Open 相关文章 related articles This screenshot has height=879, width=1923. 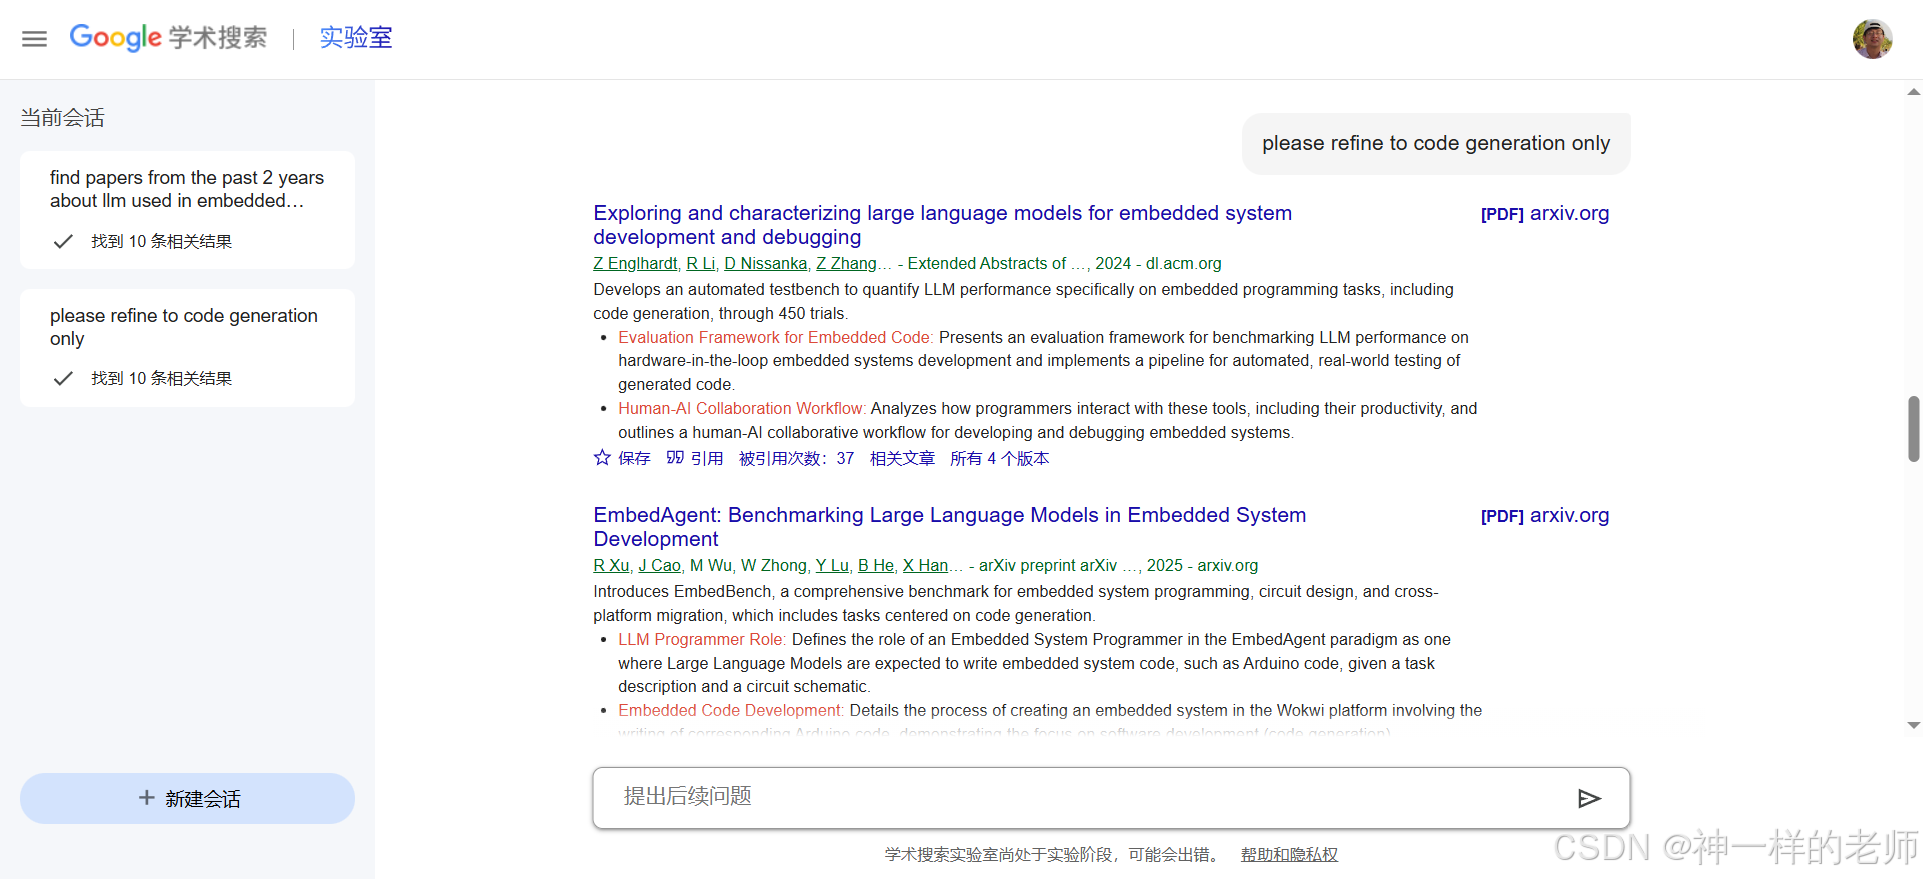pos(902,458)
